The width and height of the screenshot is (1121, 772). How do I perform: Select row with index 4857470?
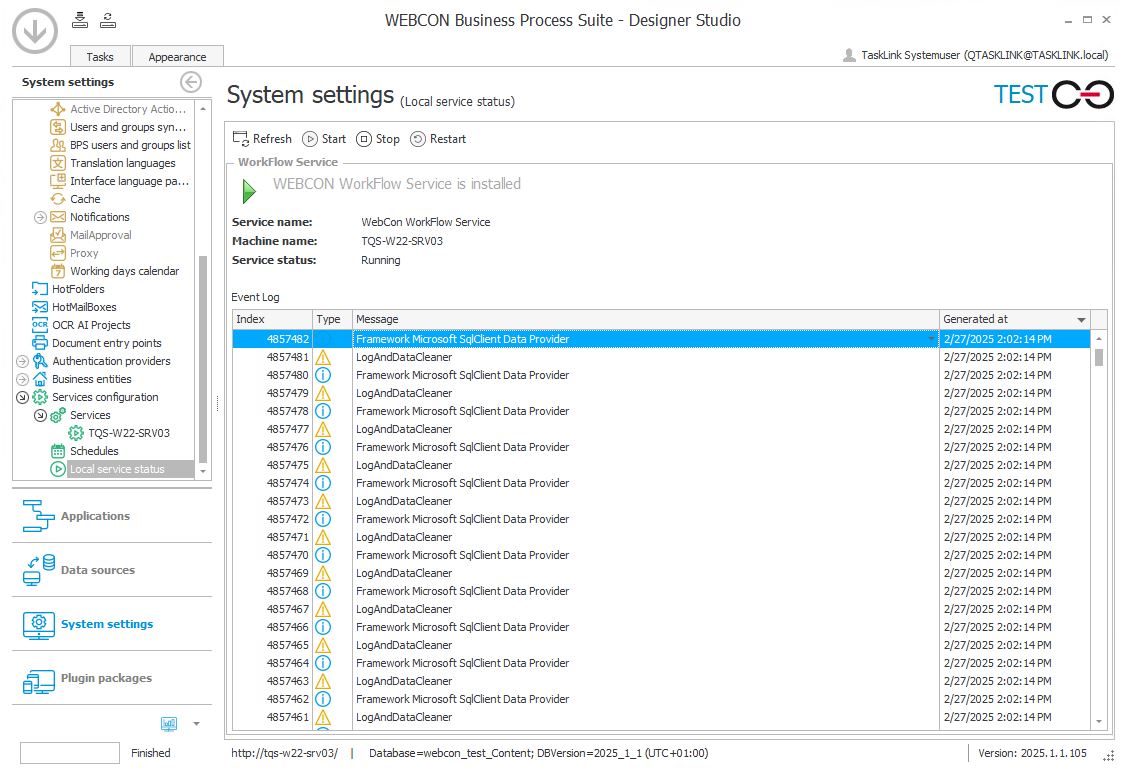pos(661,555)
